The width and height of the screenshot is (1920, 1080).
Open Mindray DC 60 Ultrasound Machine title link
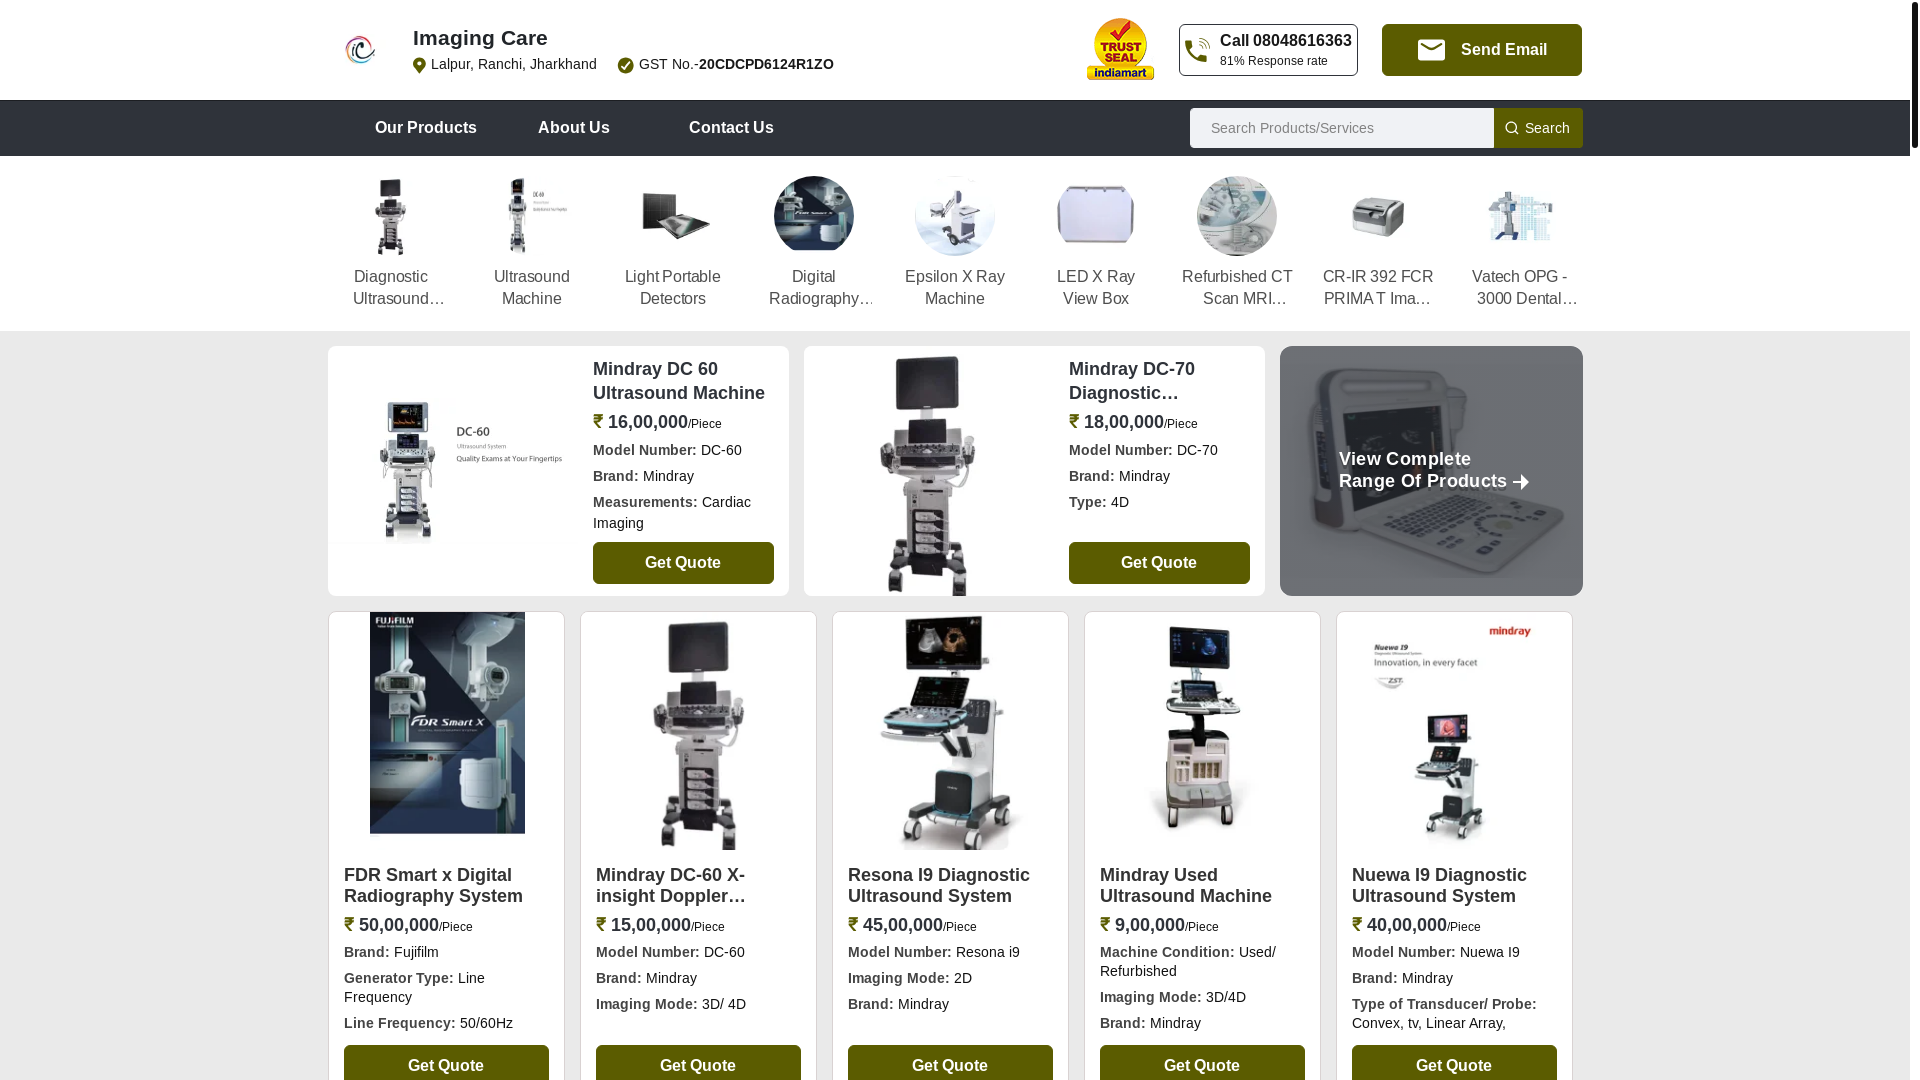pyautogui.click(x=679, y=381)
